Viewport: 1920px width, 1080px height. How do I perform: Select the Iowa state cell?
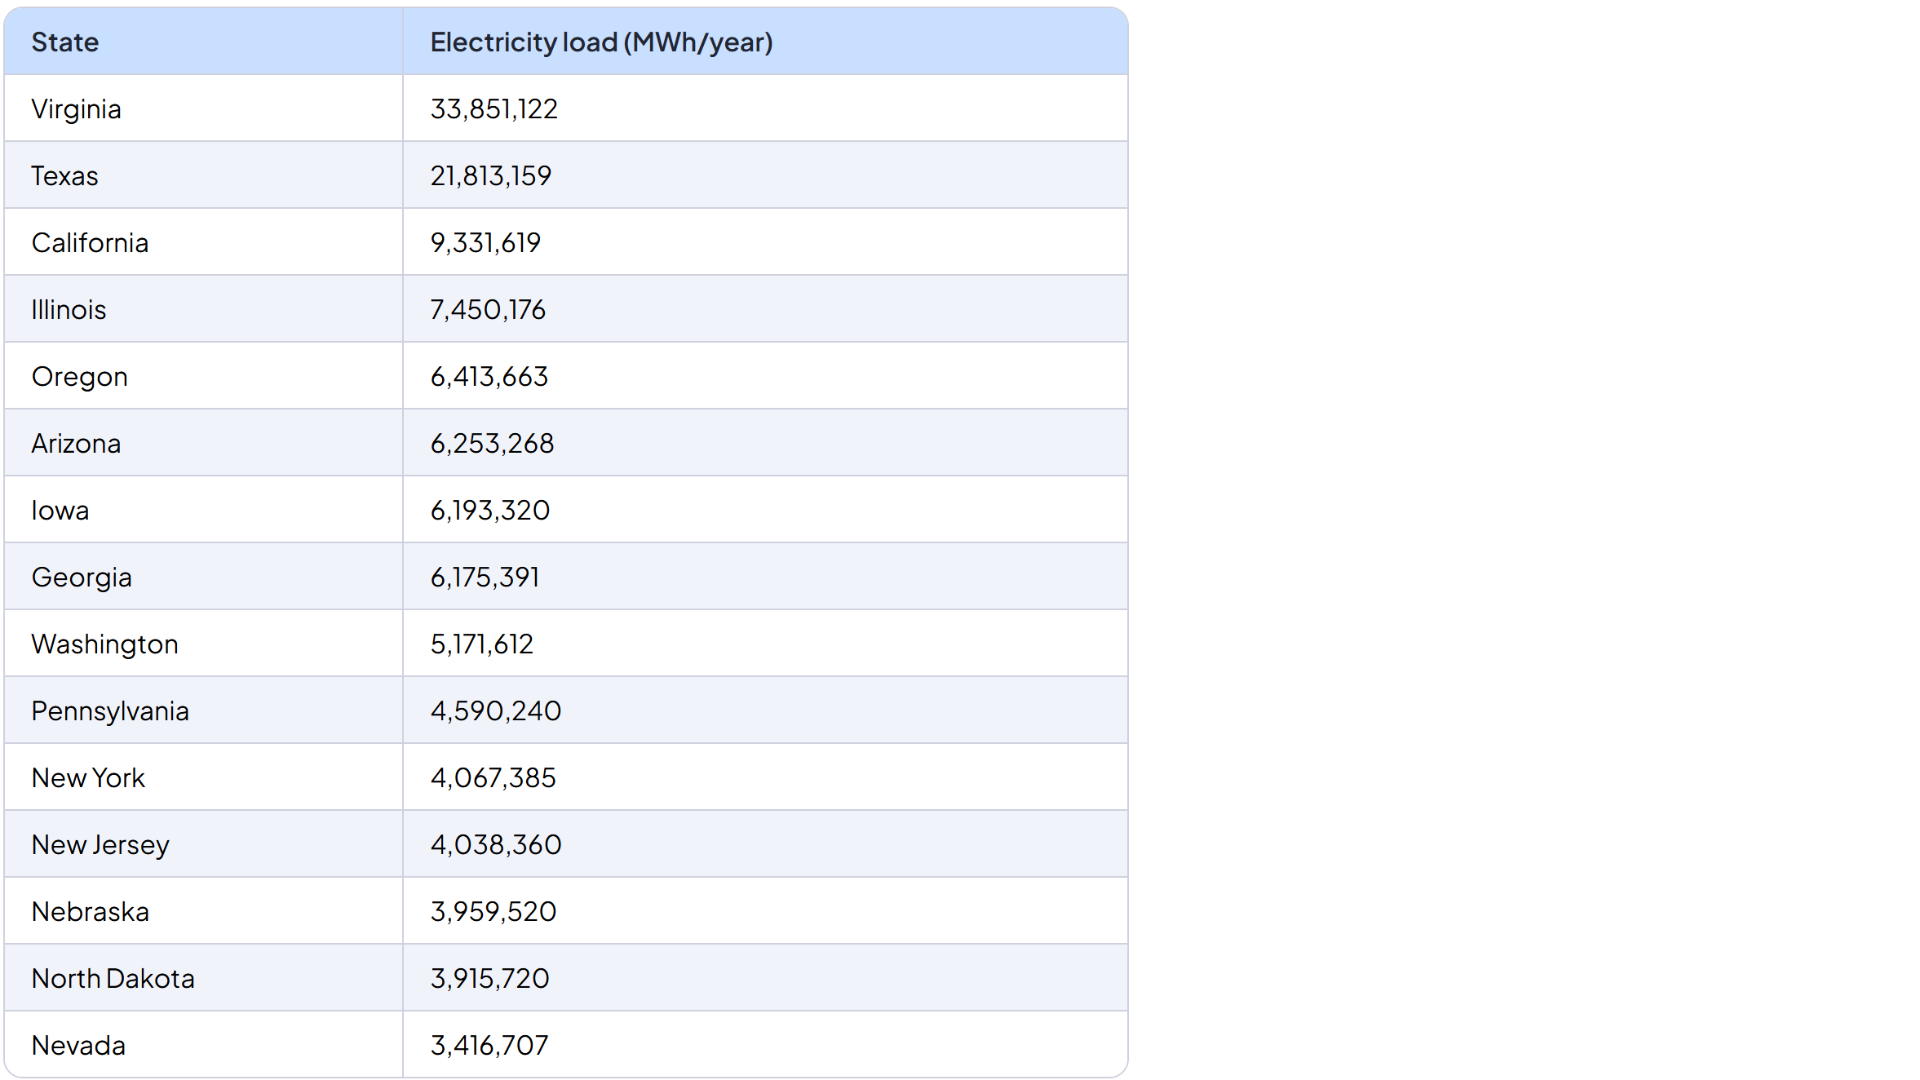click(x=60, y=511)
